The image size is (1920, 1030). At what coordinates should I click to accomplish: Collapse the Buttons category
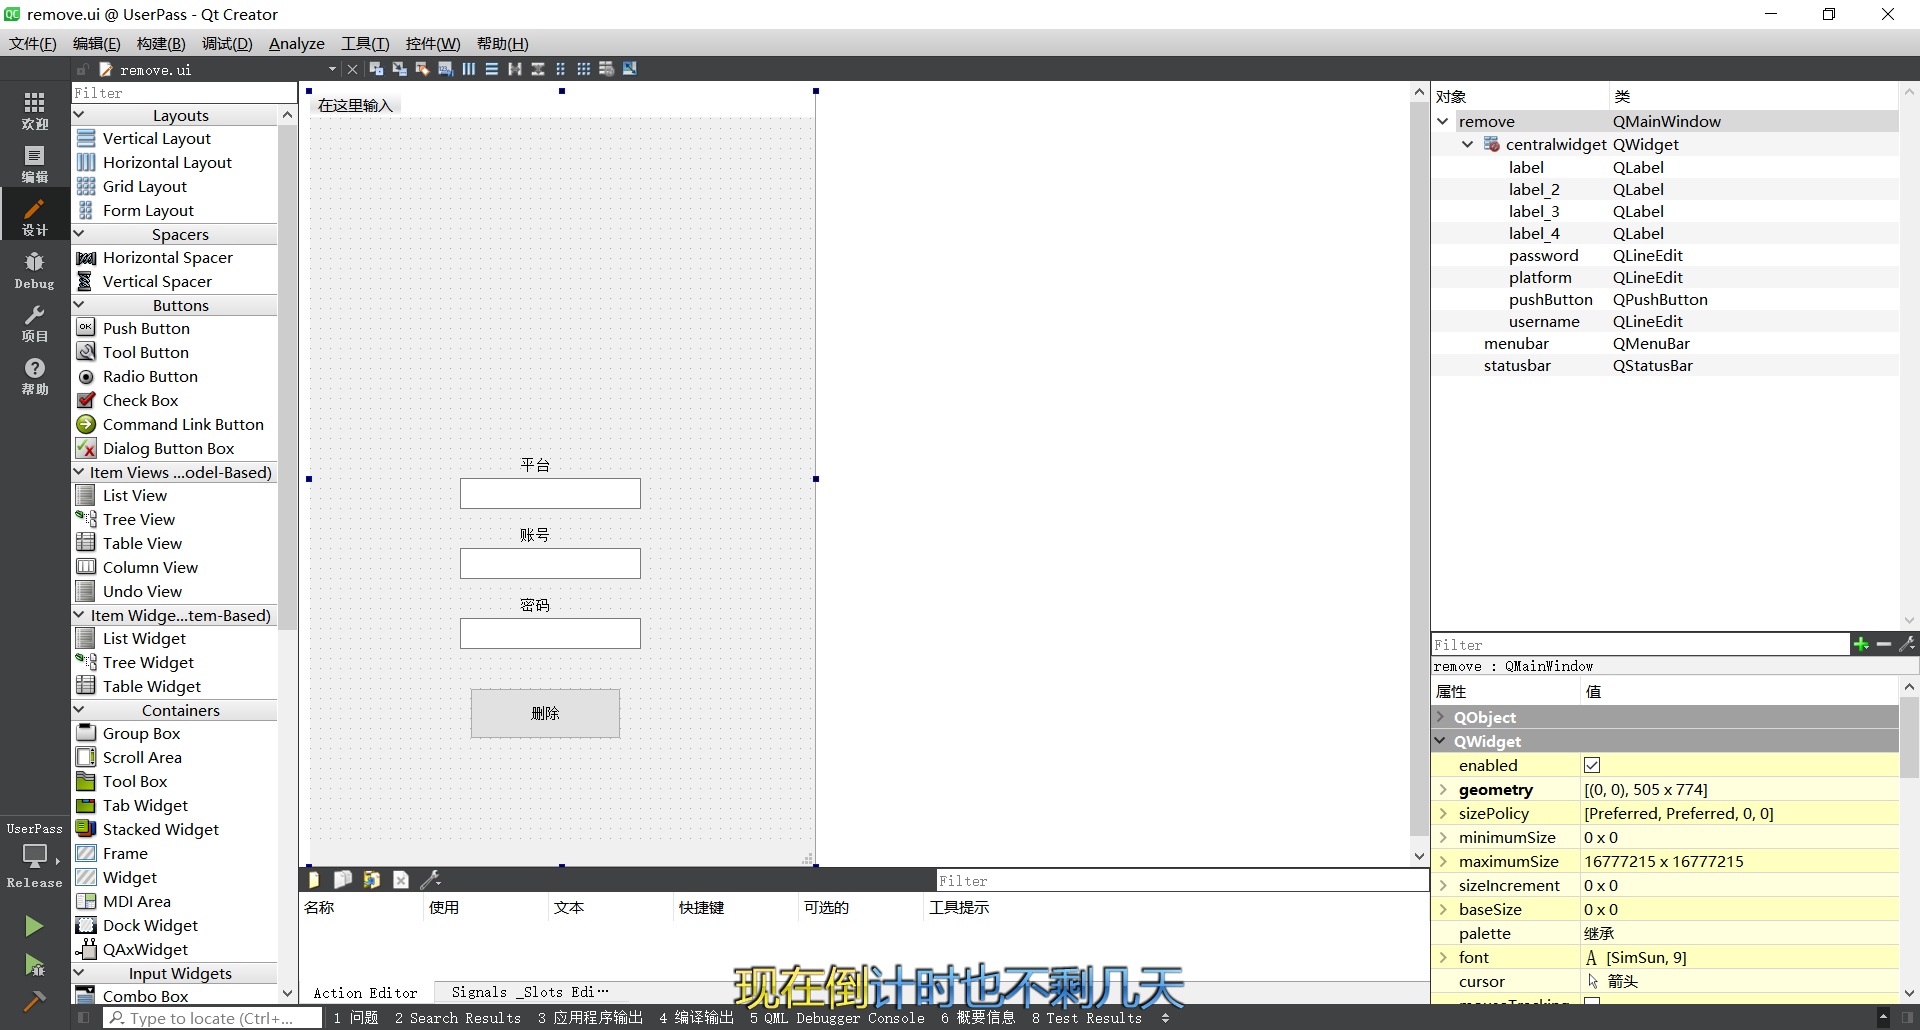coord(79,305)
